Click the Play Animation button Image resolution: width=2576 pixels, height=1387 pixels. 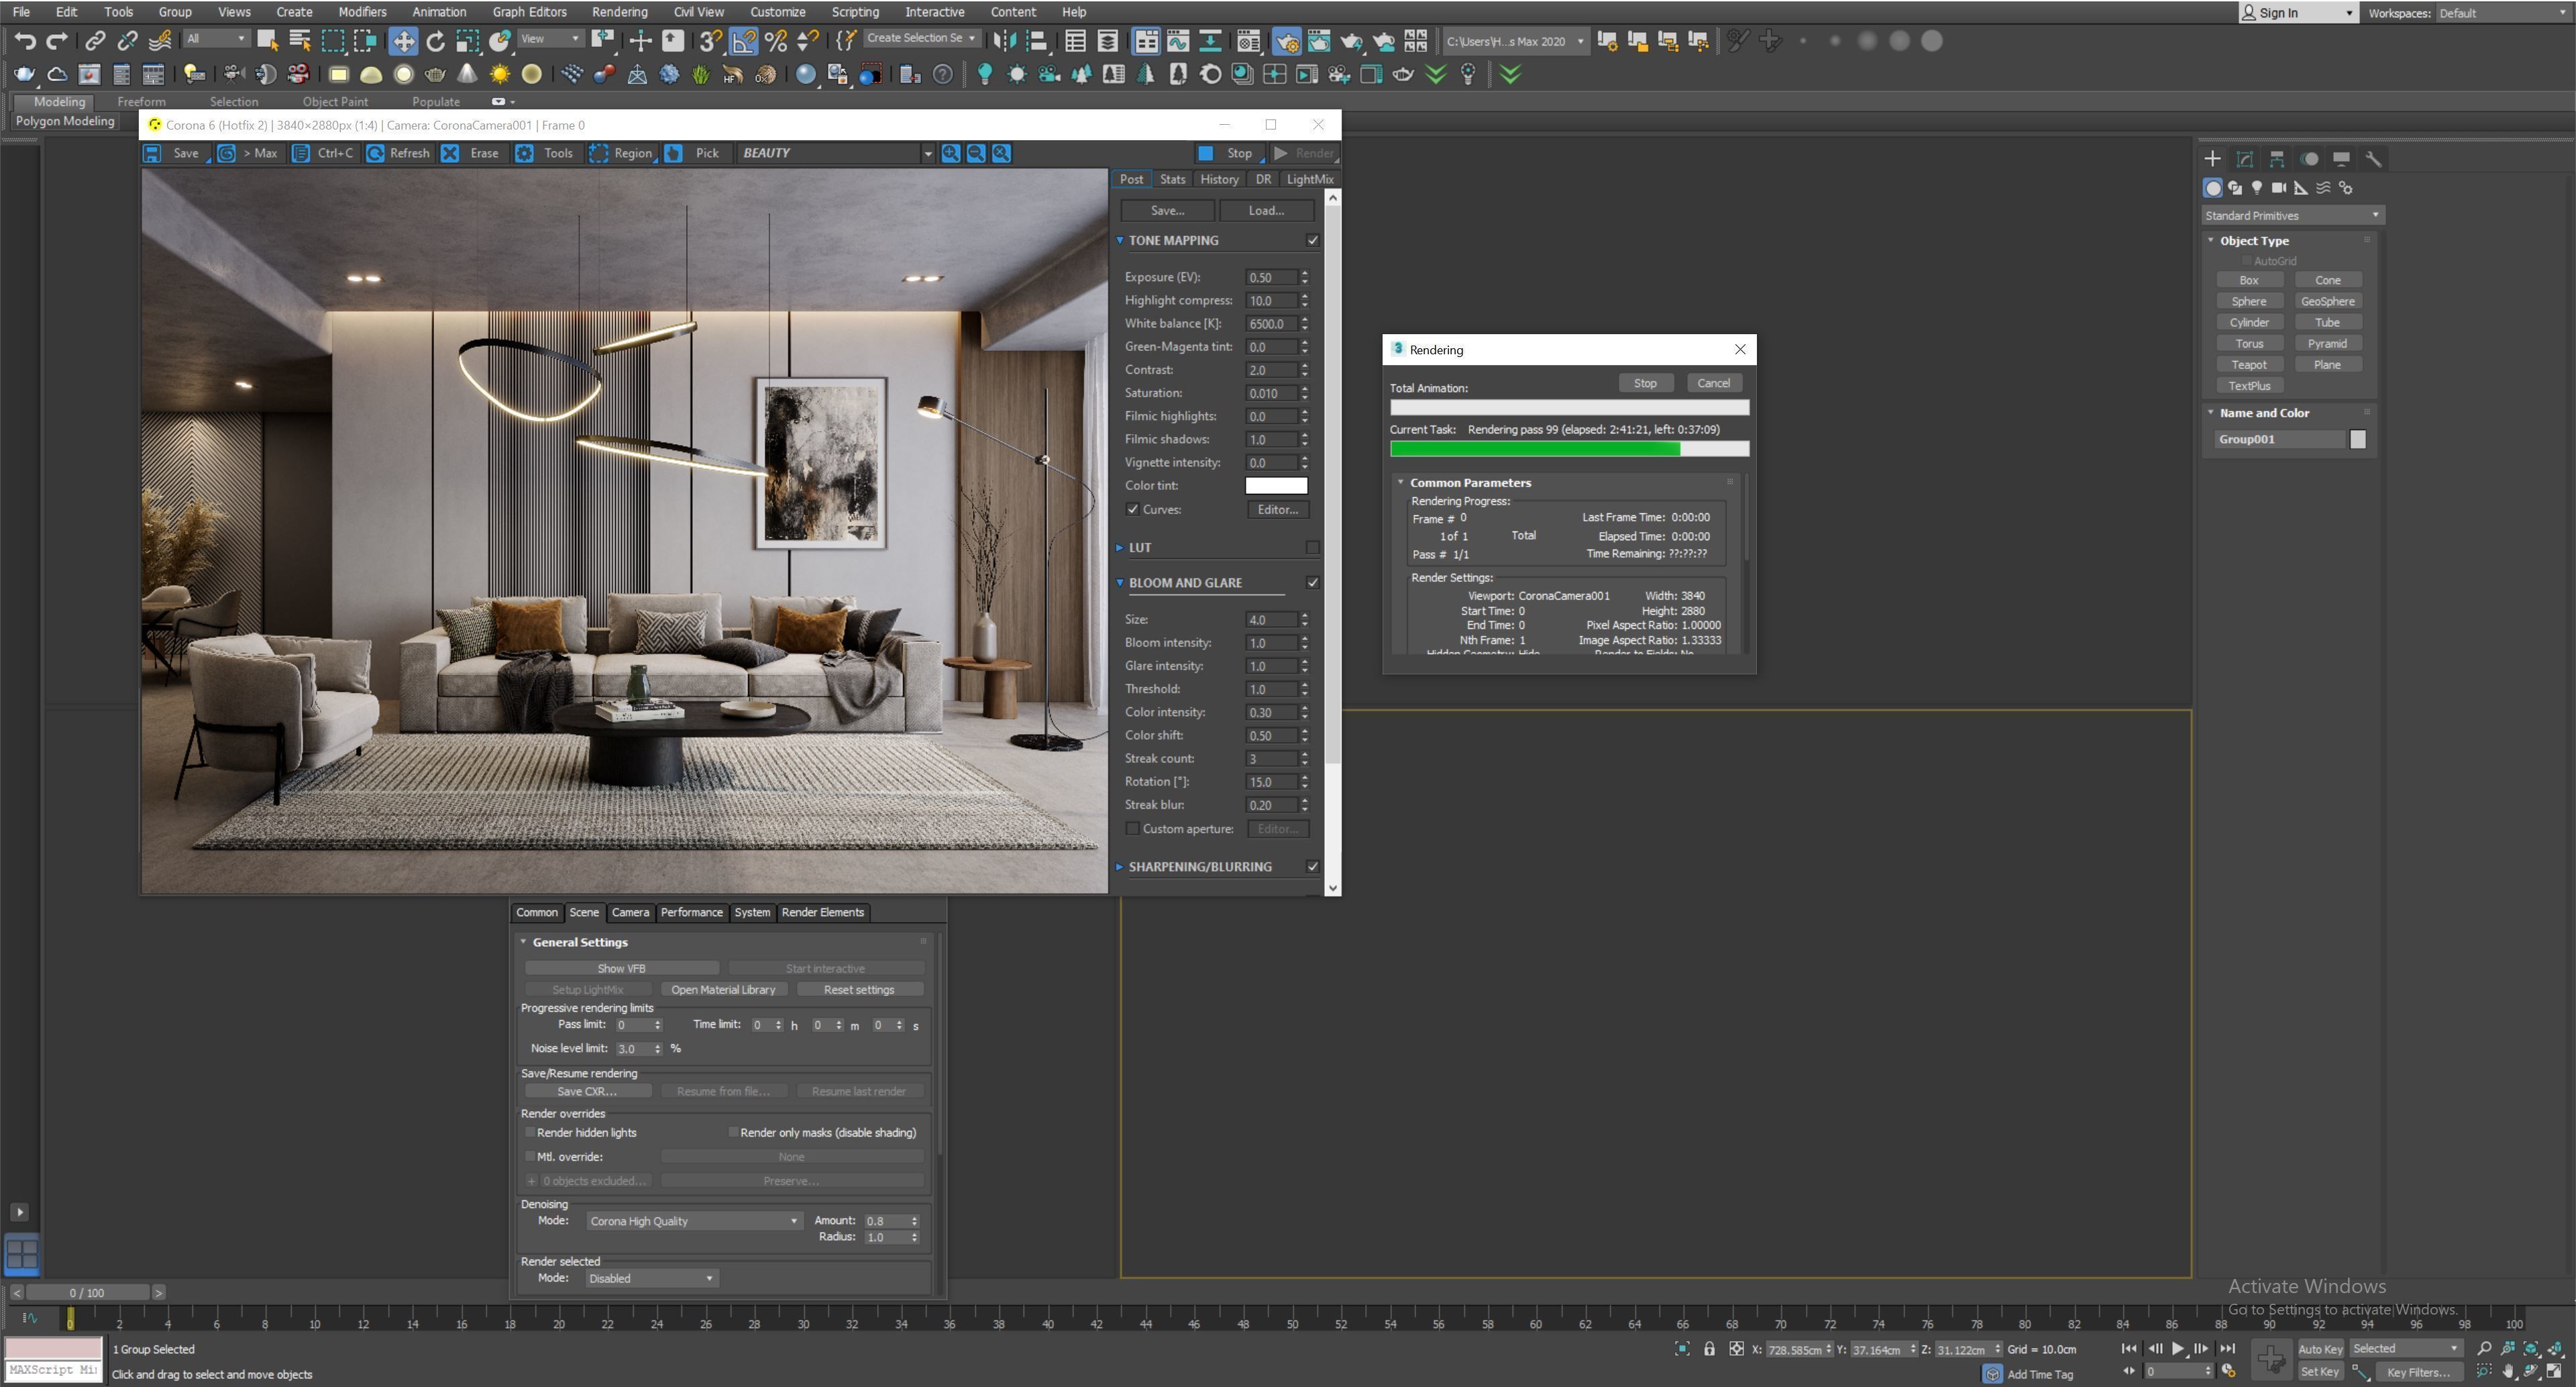tap(2178, 1349)
